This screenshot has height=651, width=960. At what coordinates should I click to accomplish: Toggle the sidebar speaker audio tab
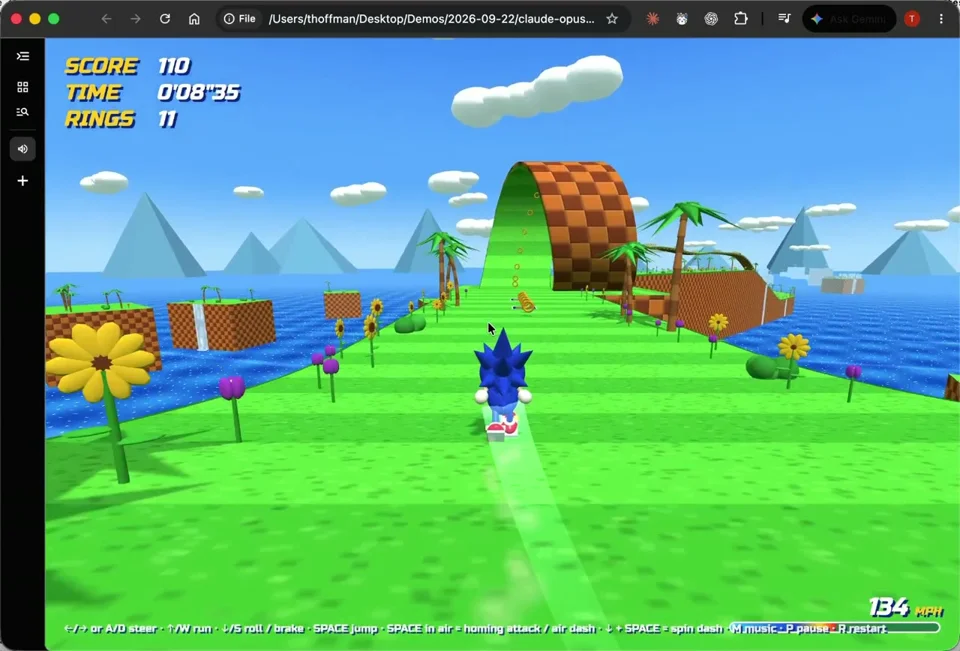pyautogui.click(x=23, y=149)
